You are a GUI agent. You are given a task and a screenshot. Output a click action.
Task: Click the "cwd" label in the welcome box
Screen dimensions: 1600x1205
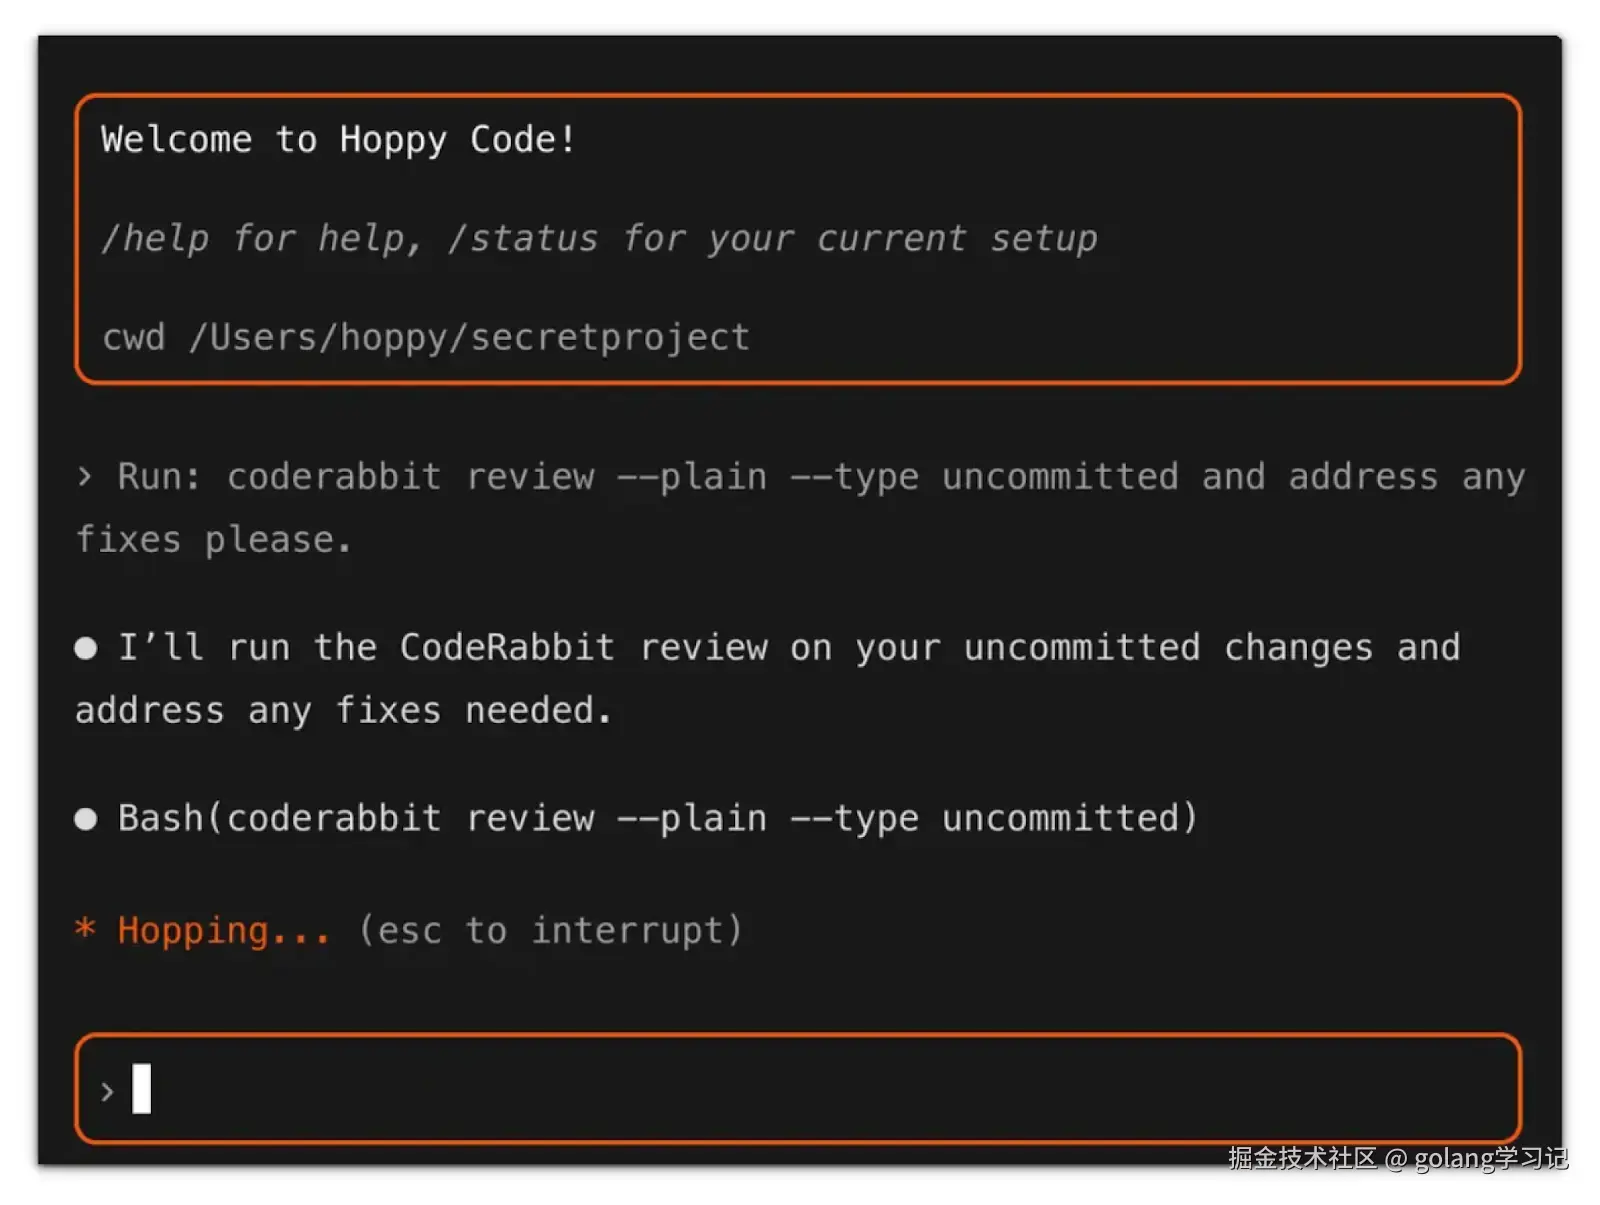coord(133,338)
